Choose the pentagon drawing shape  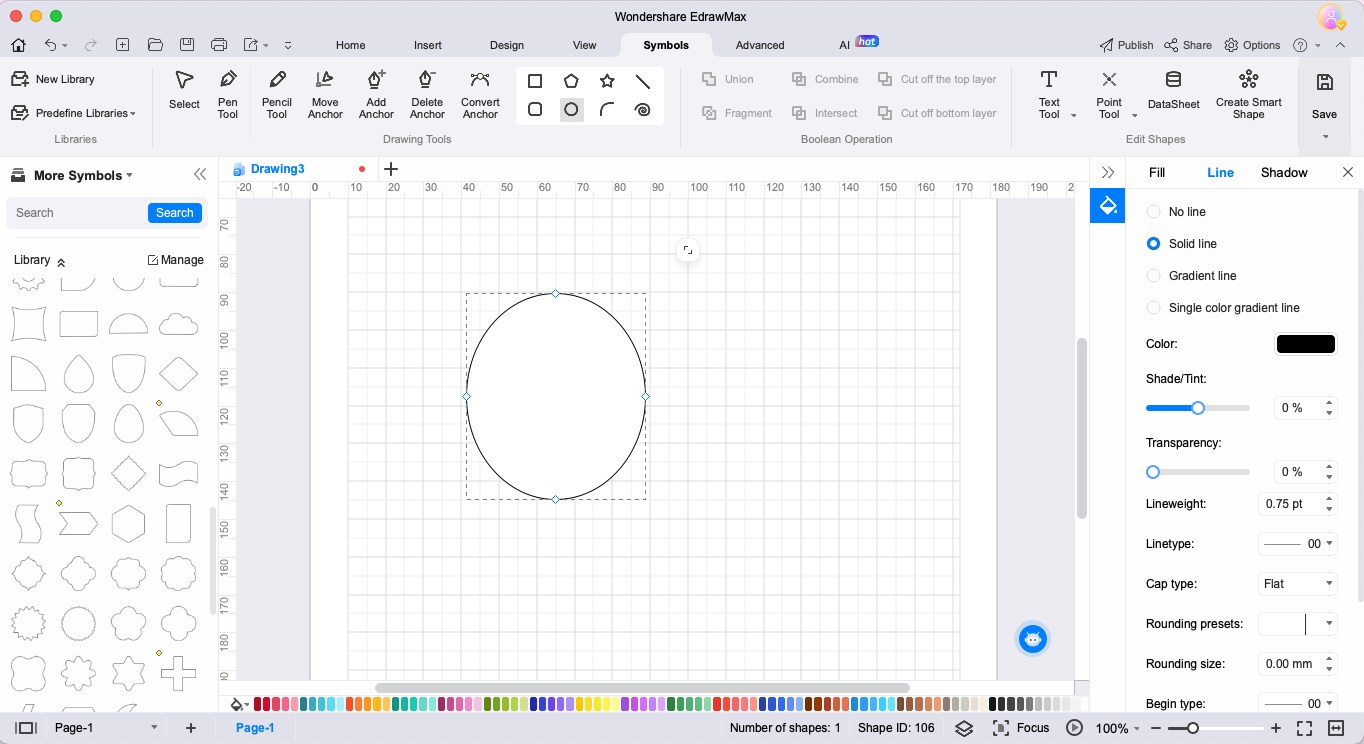tap(571, 81)
